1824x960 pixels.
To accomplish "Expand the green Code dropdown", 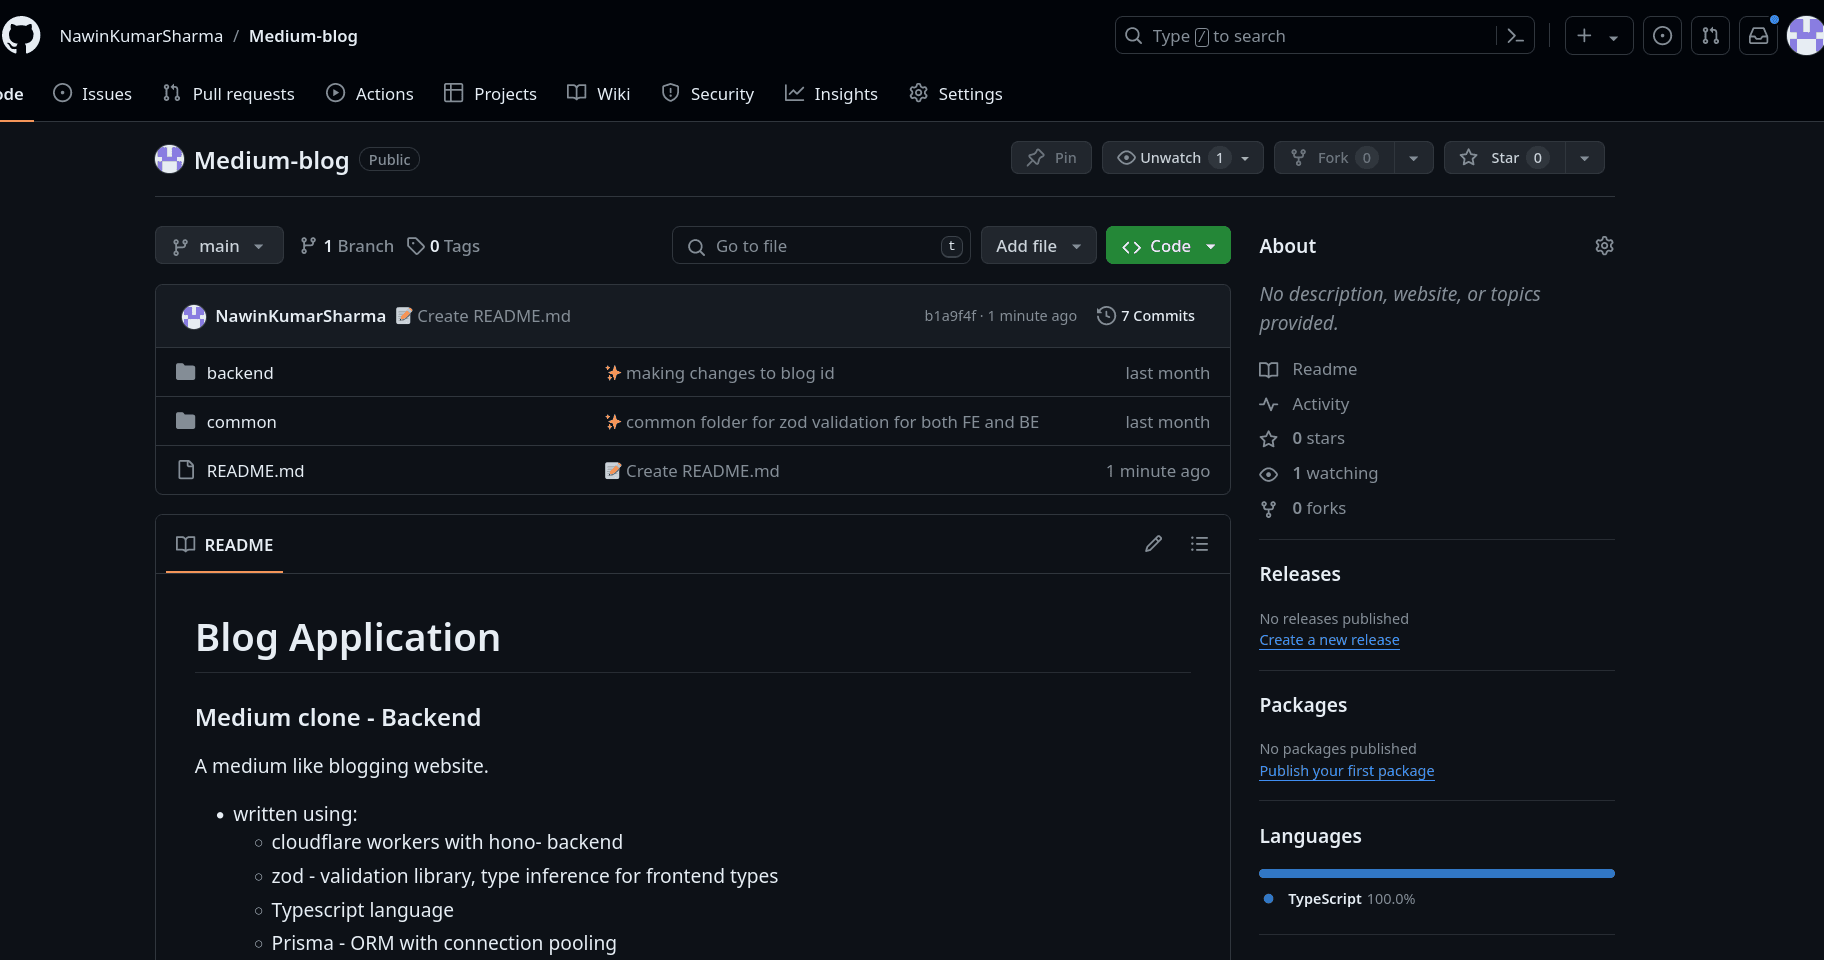I will (x=1168, y=246).
